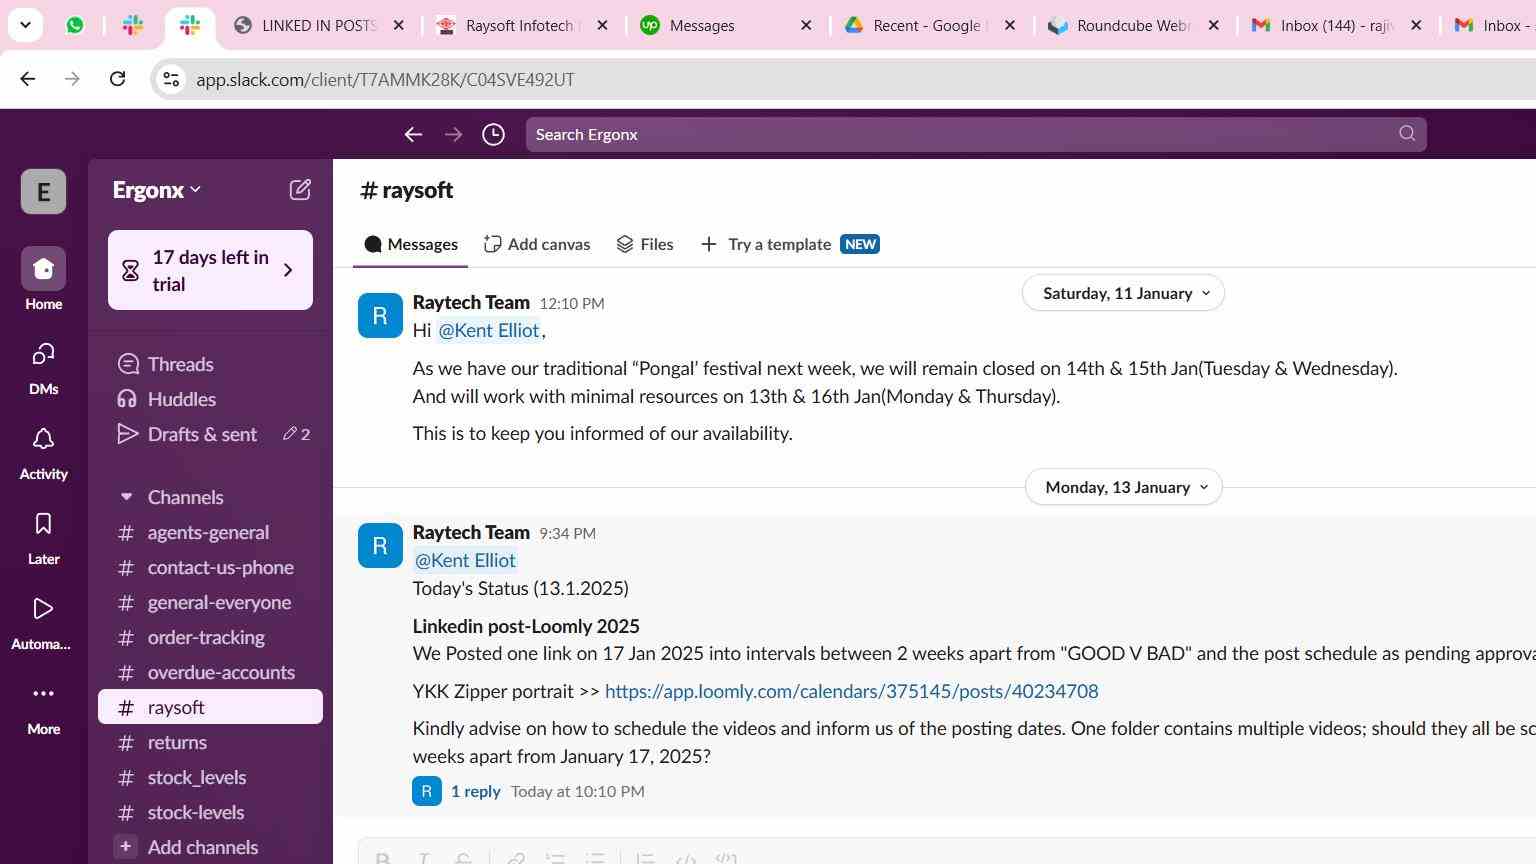Close the LINKED IN POSTS tab
The height and width of the screenshot is (864, 1536).
click(398, 25)
